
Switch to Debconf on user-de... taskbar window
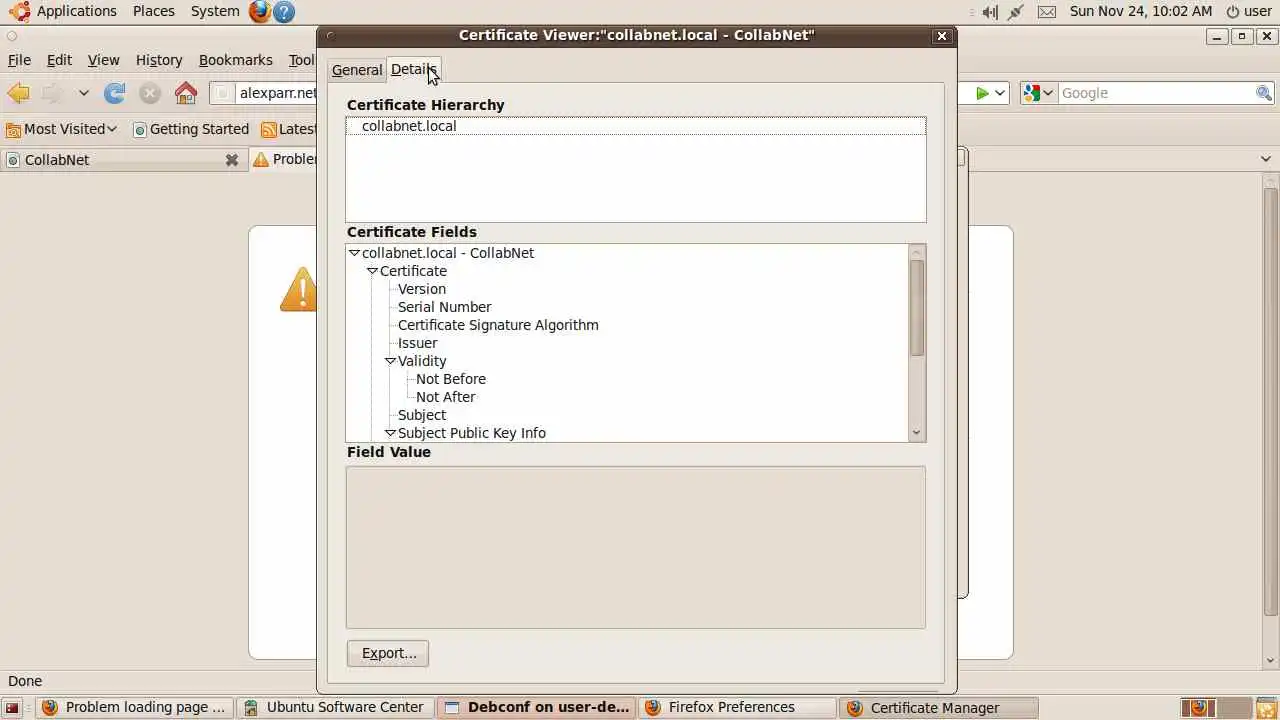tap(538, 707)
